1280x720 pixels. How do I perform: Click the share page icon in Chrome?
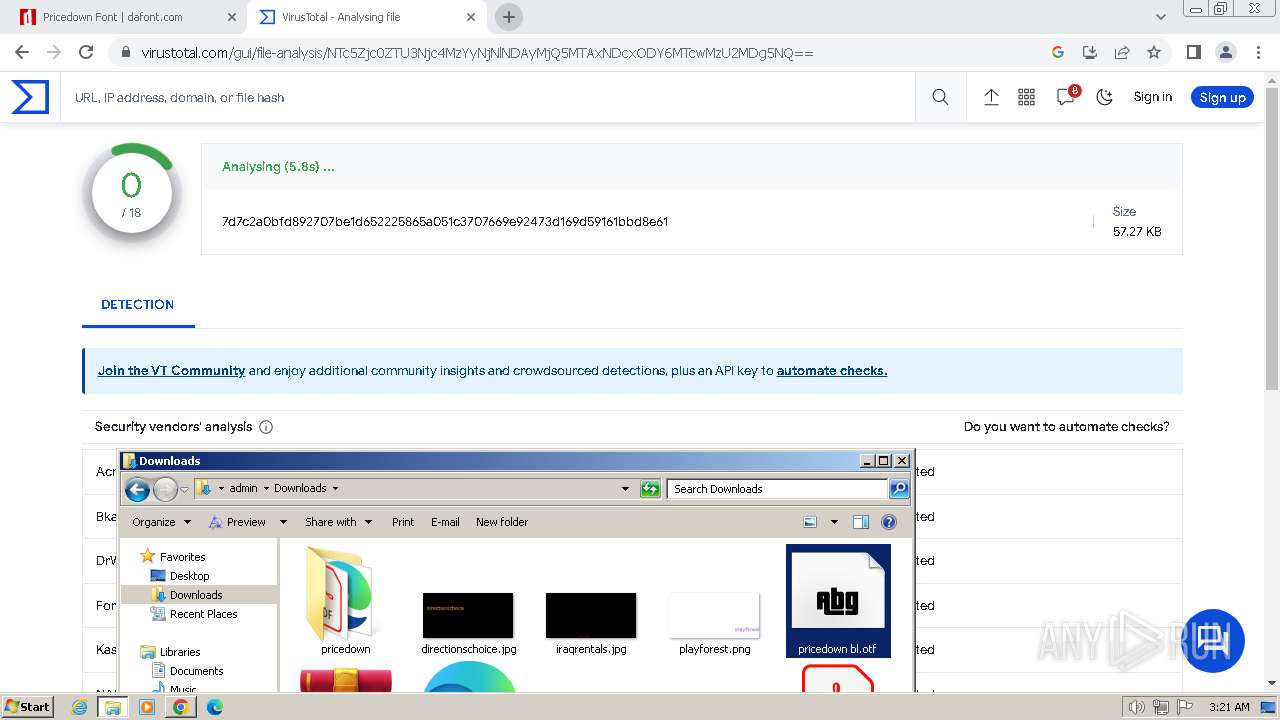tap(1122, 52)
